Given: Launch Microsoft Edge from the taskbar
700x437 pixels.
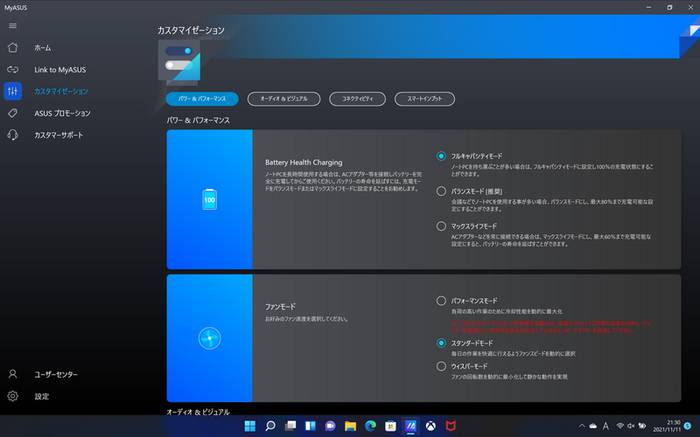Looking at the screenshot, I should click(x=371, y=426).
